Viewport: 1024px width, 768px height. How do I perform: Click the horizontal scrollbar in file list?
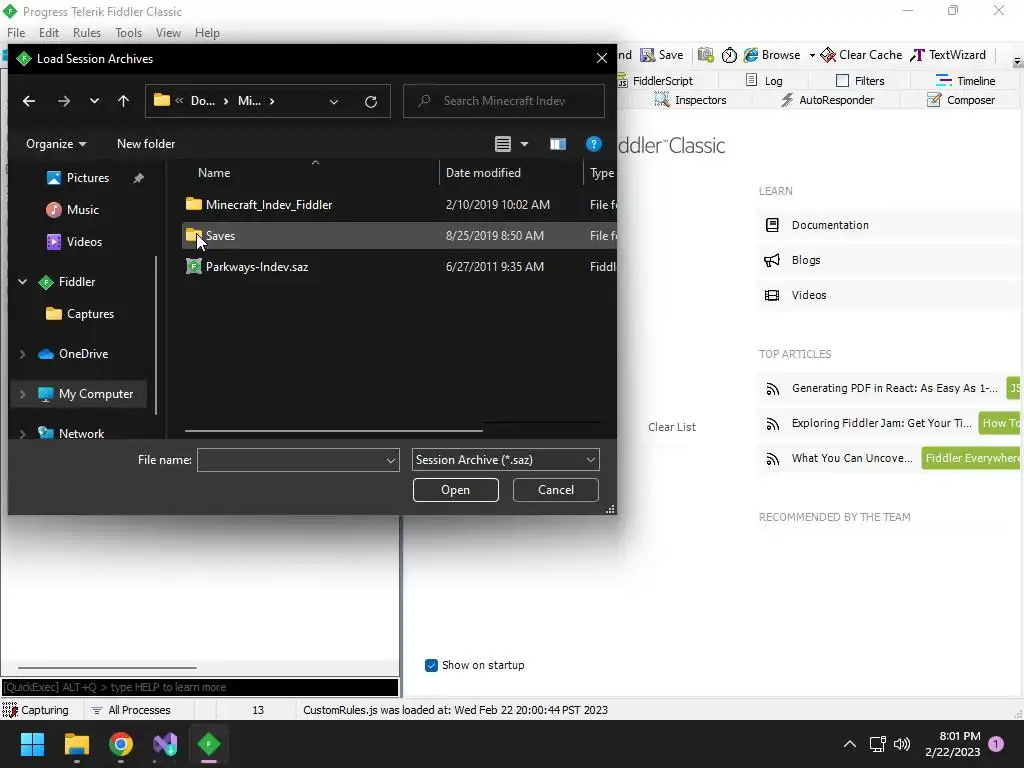click(x=334, y=430)
